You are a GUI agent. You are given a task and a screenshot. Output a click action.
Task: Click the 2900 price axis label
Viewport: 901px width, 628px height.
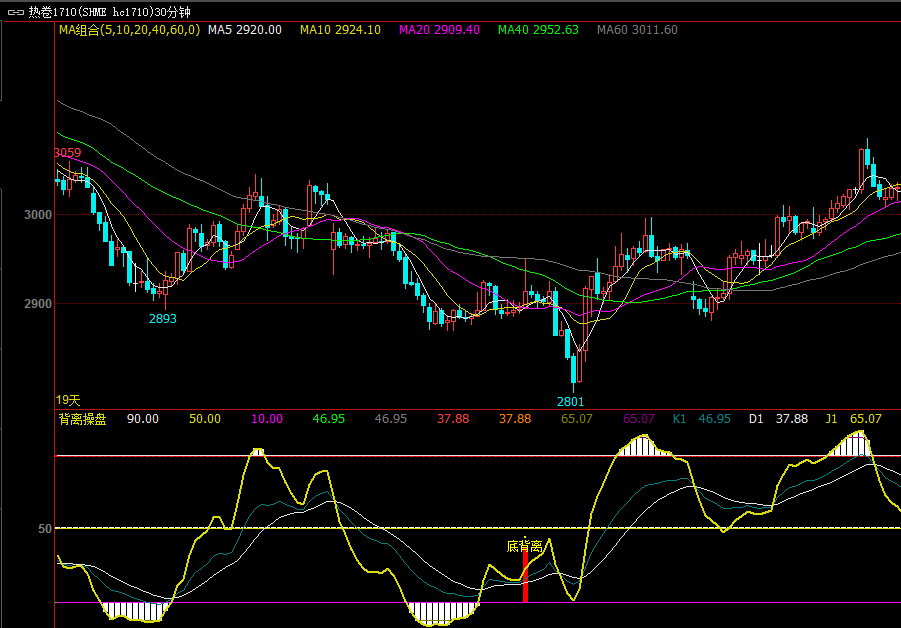[x=38, y=304]
